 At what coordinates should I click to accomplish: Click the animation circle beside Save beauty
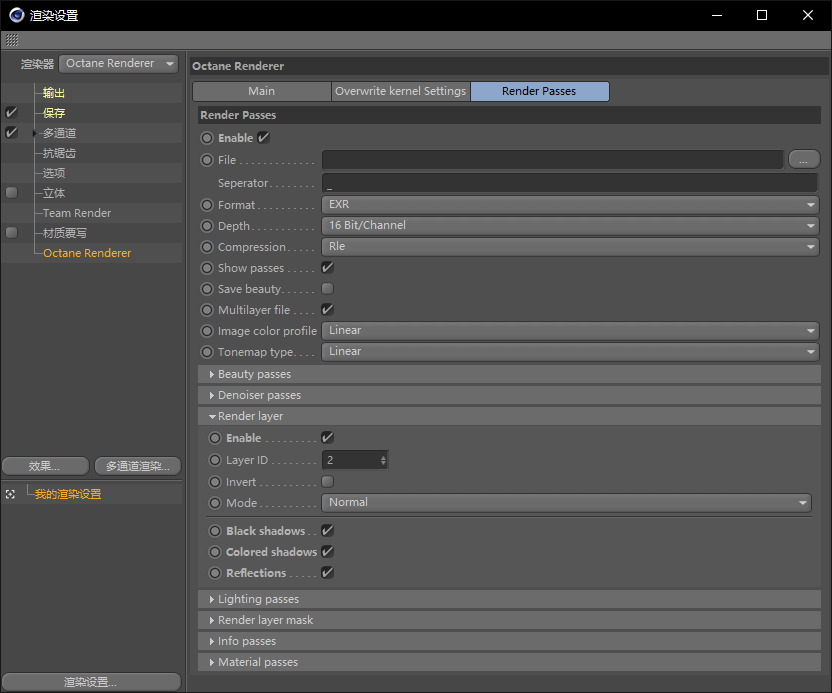[207, 289]
